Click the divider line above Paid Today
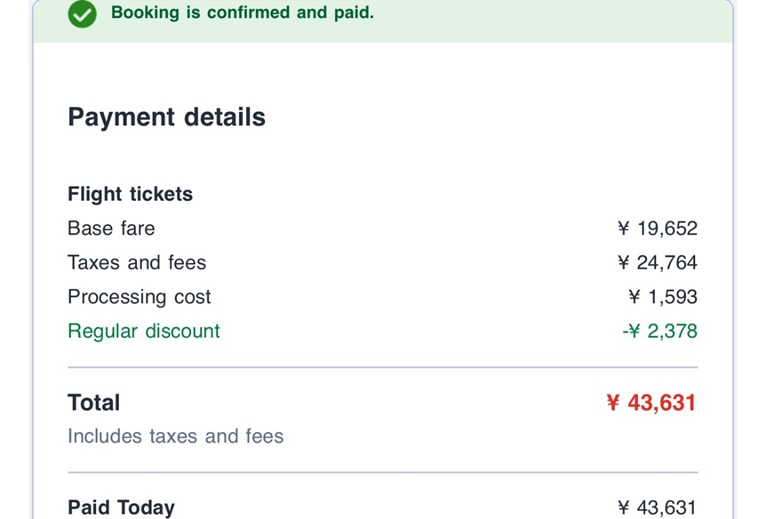This screenshot has width=766, height=519. [x=383, y=472]
